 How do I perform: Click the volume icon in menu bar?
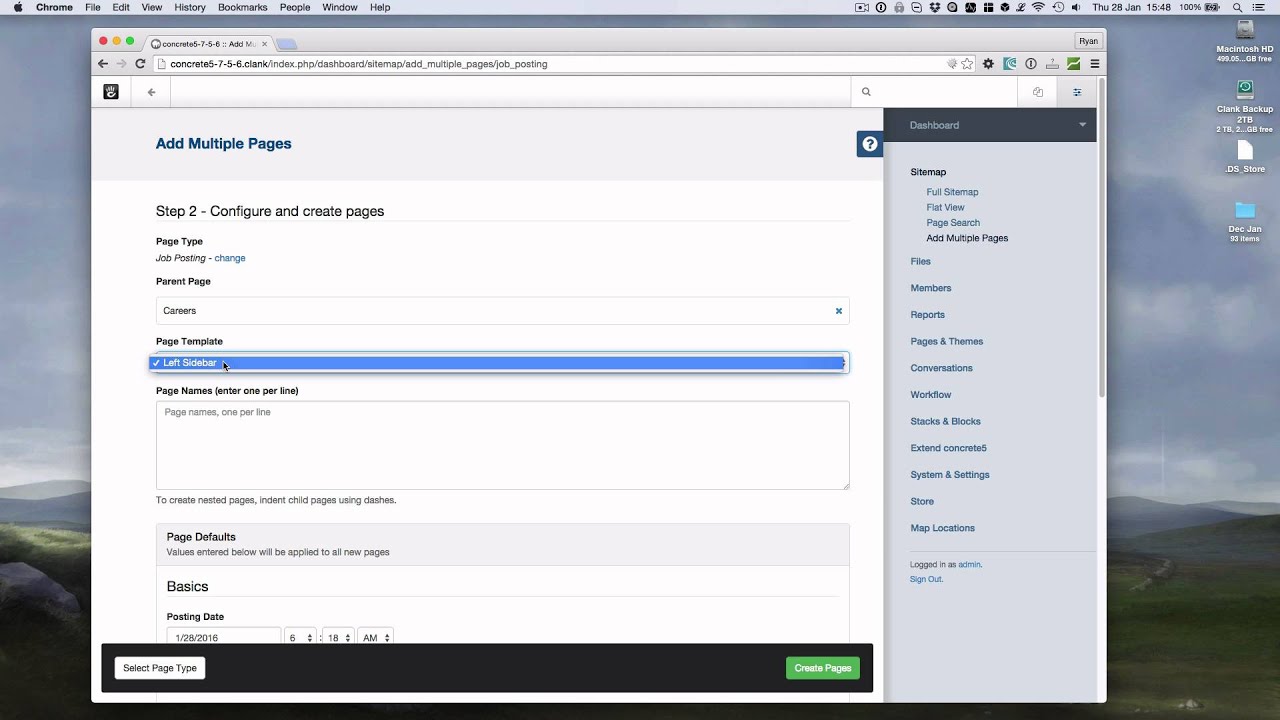1076,7
